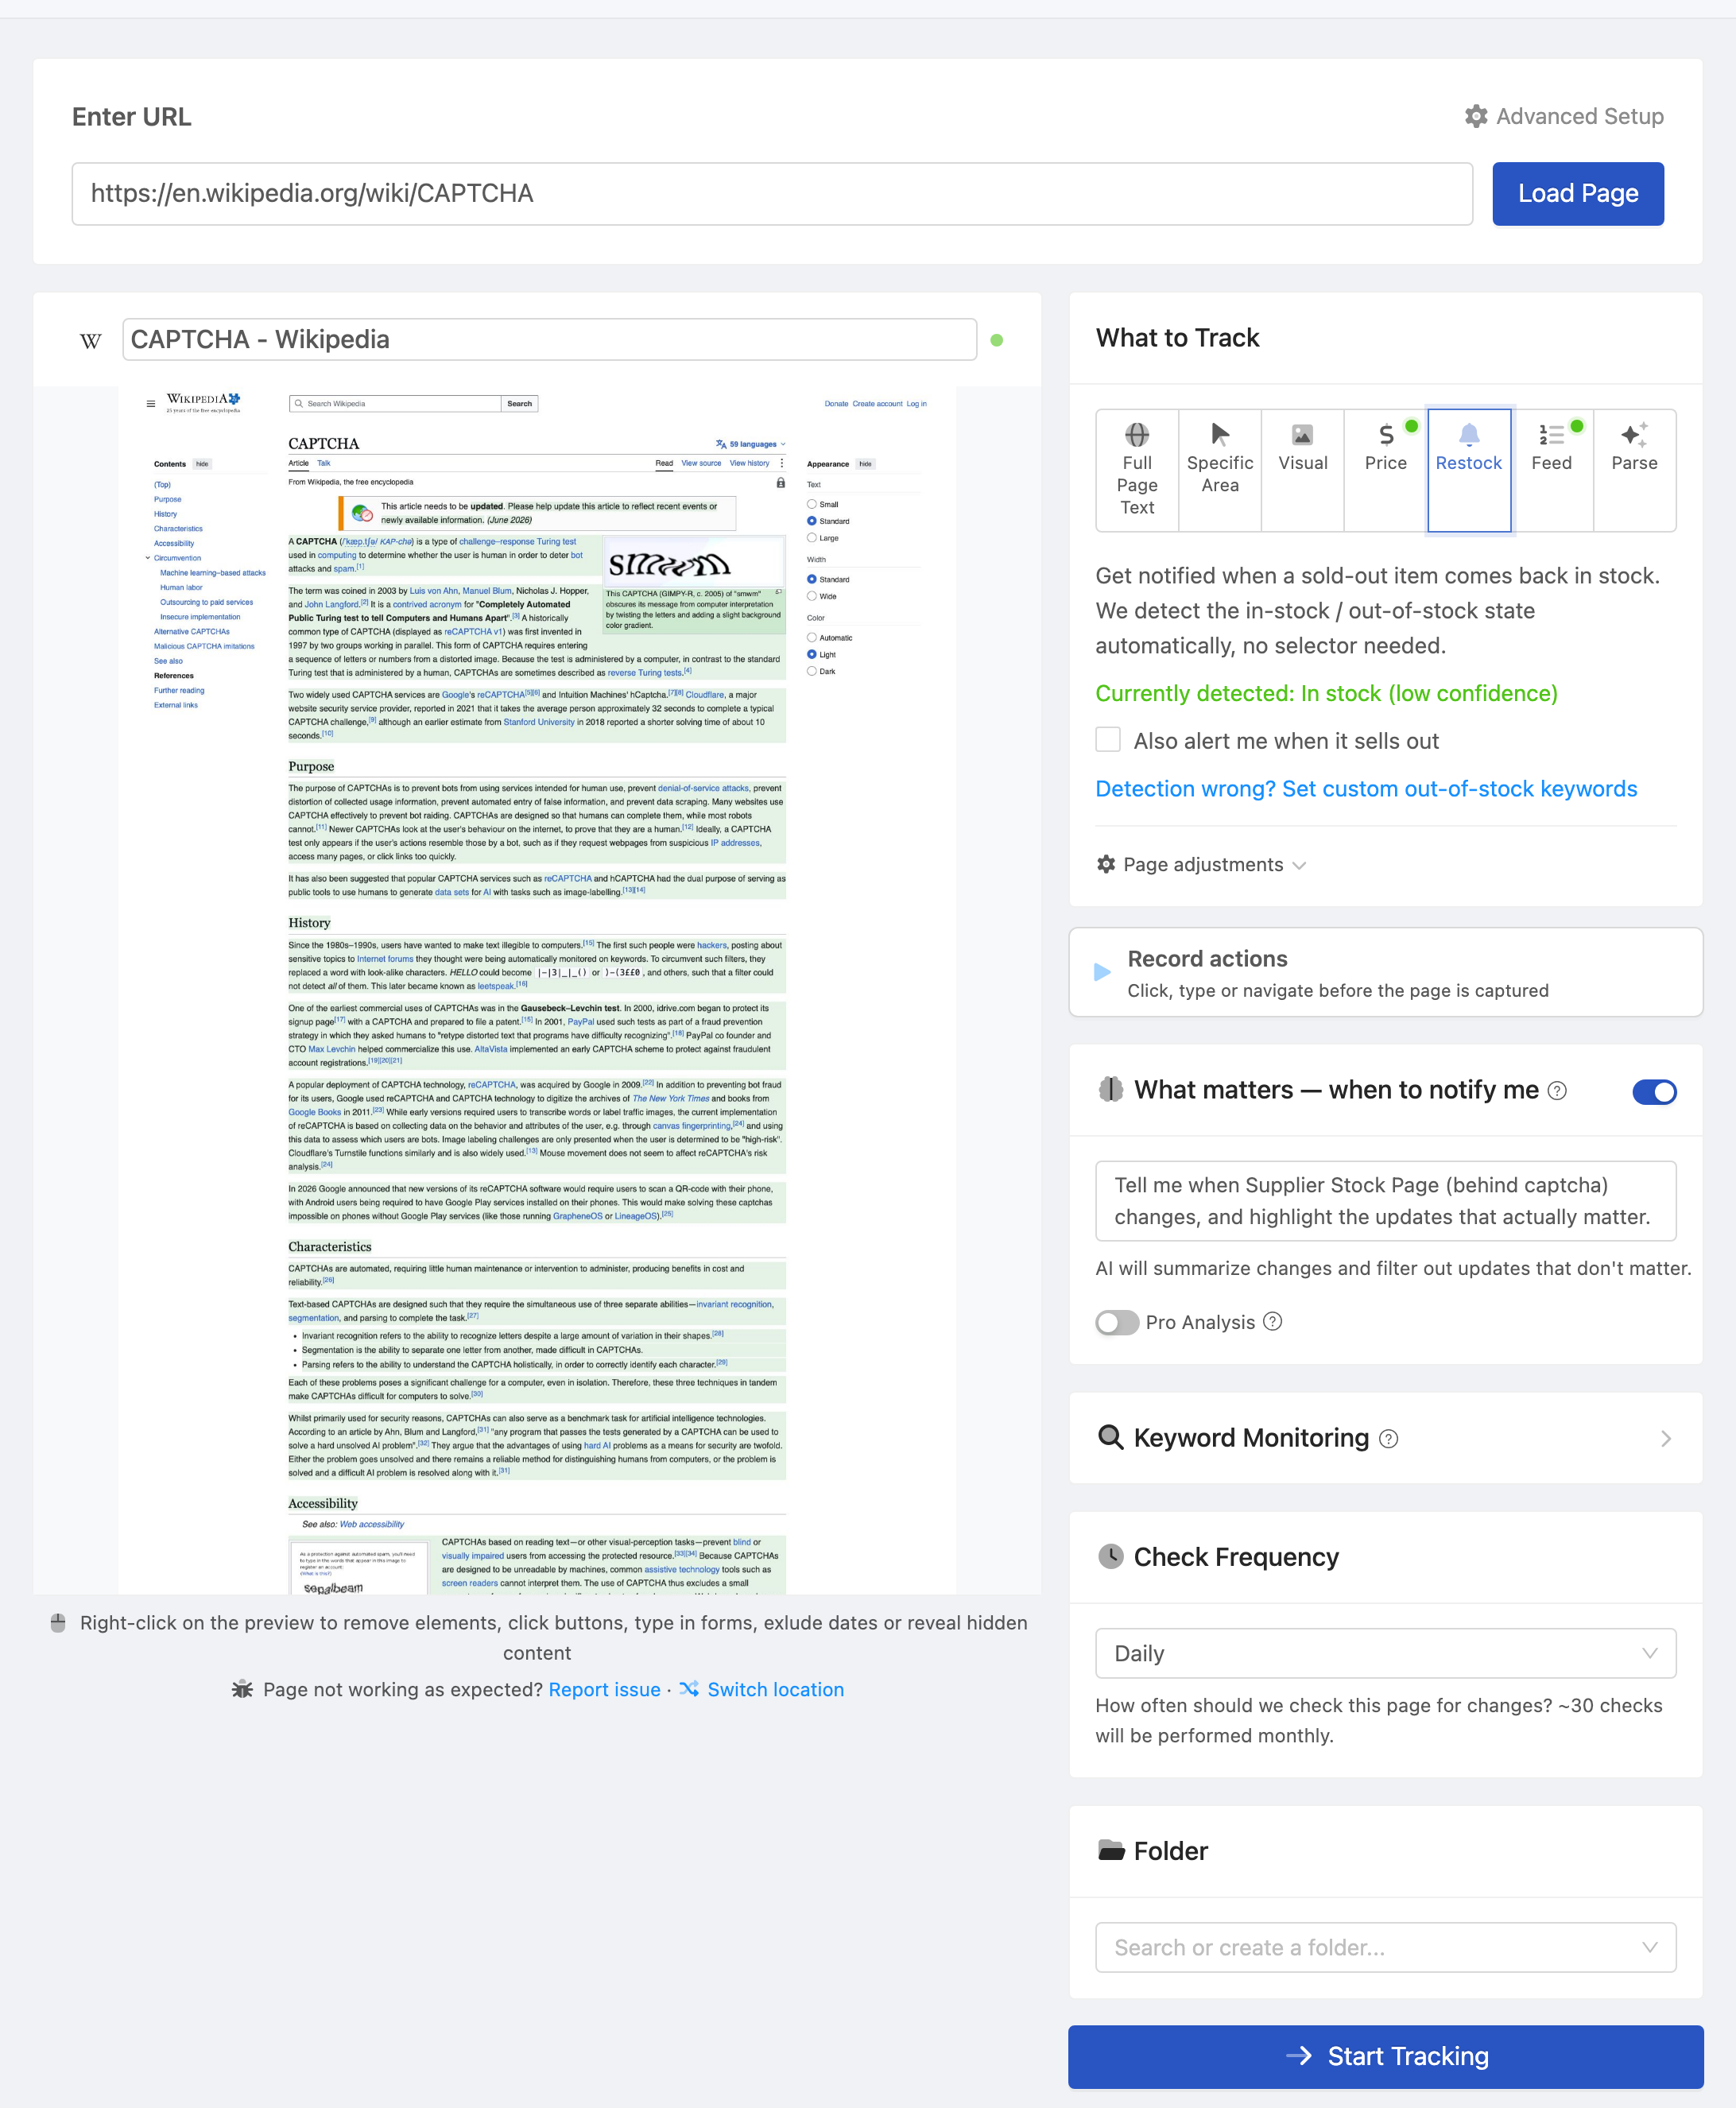
Task: Select Large text size radio in preview
Action: pyautogui.click(x=812, y=538)
